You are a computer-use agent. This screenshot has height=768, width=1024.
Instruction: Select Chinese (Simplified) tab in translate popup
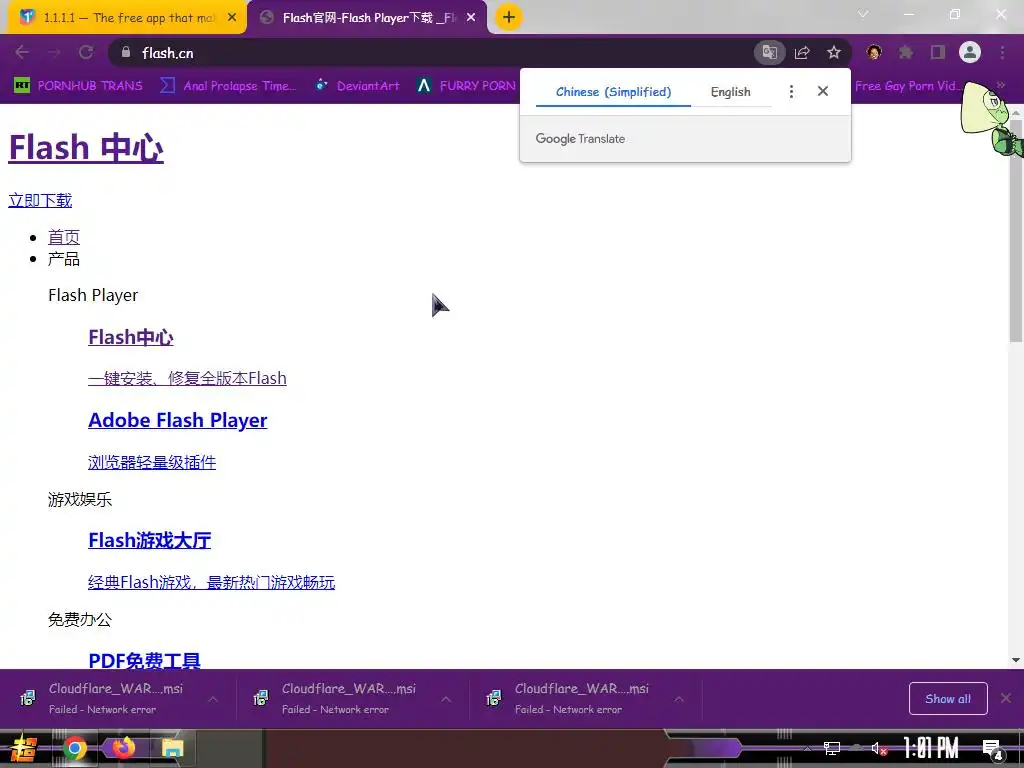click(613, 92)
